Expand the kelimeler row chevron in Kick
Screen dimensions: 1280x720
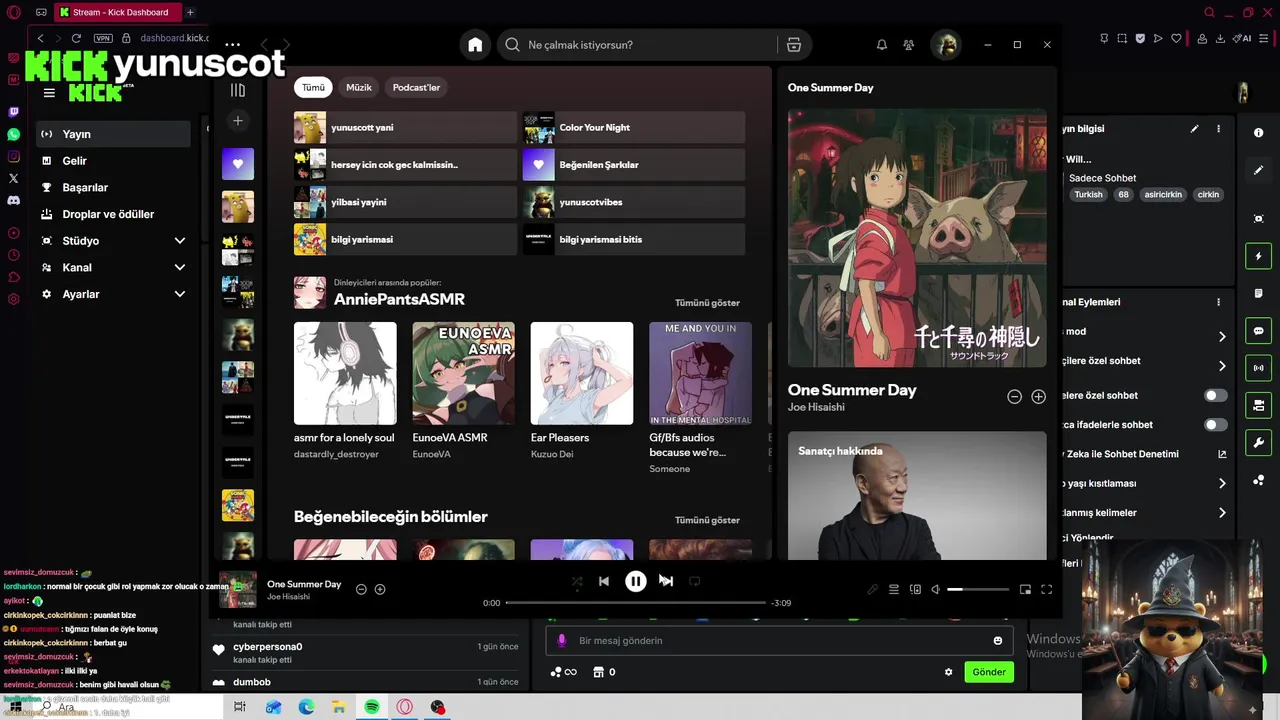pyautogui.click(x=1222, y=513)
